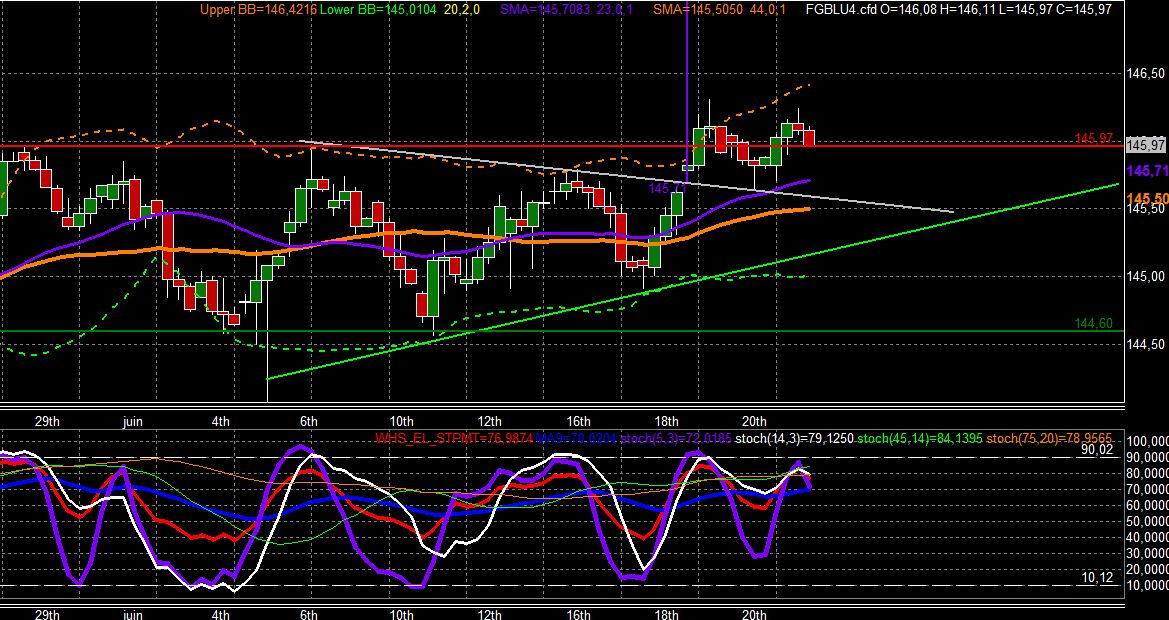Click the C=145,97 close value
This screenshot has height=620, width=1169.
(x=1081, y=9)
